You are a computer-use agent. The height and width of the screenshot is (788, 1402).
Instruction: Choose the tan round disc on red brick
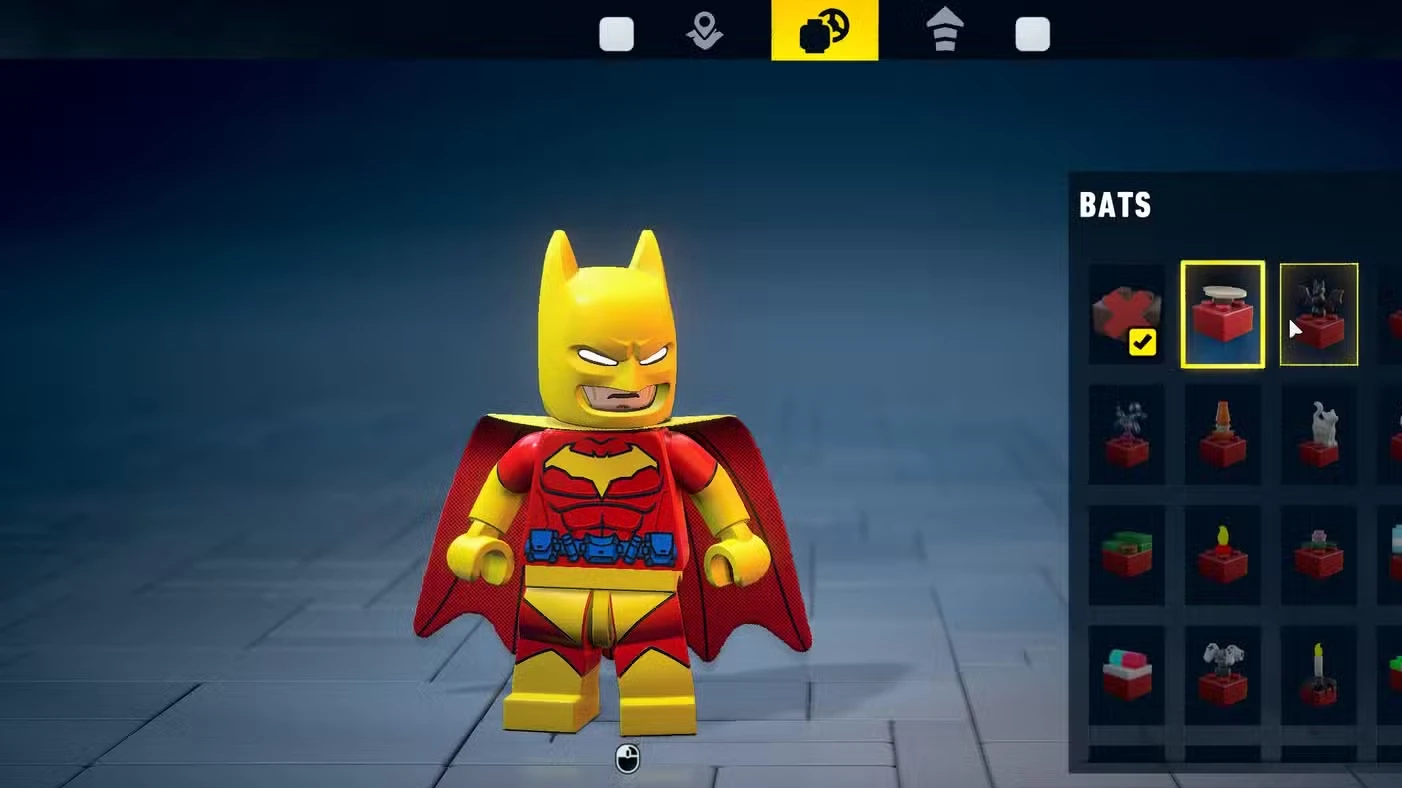click(x=1223, y=314)
